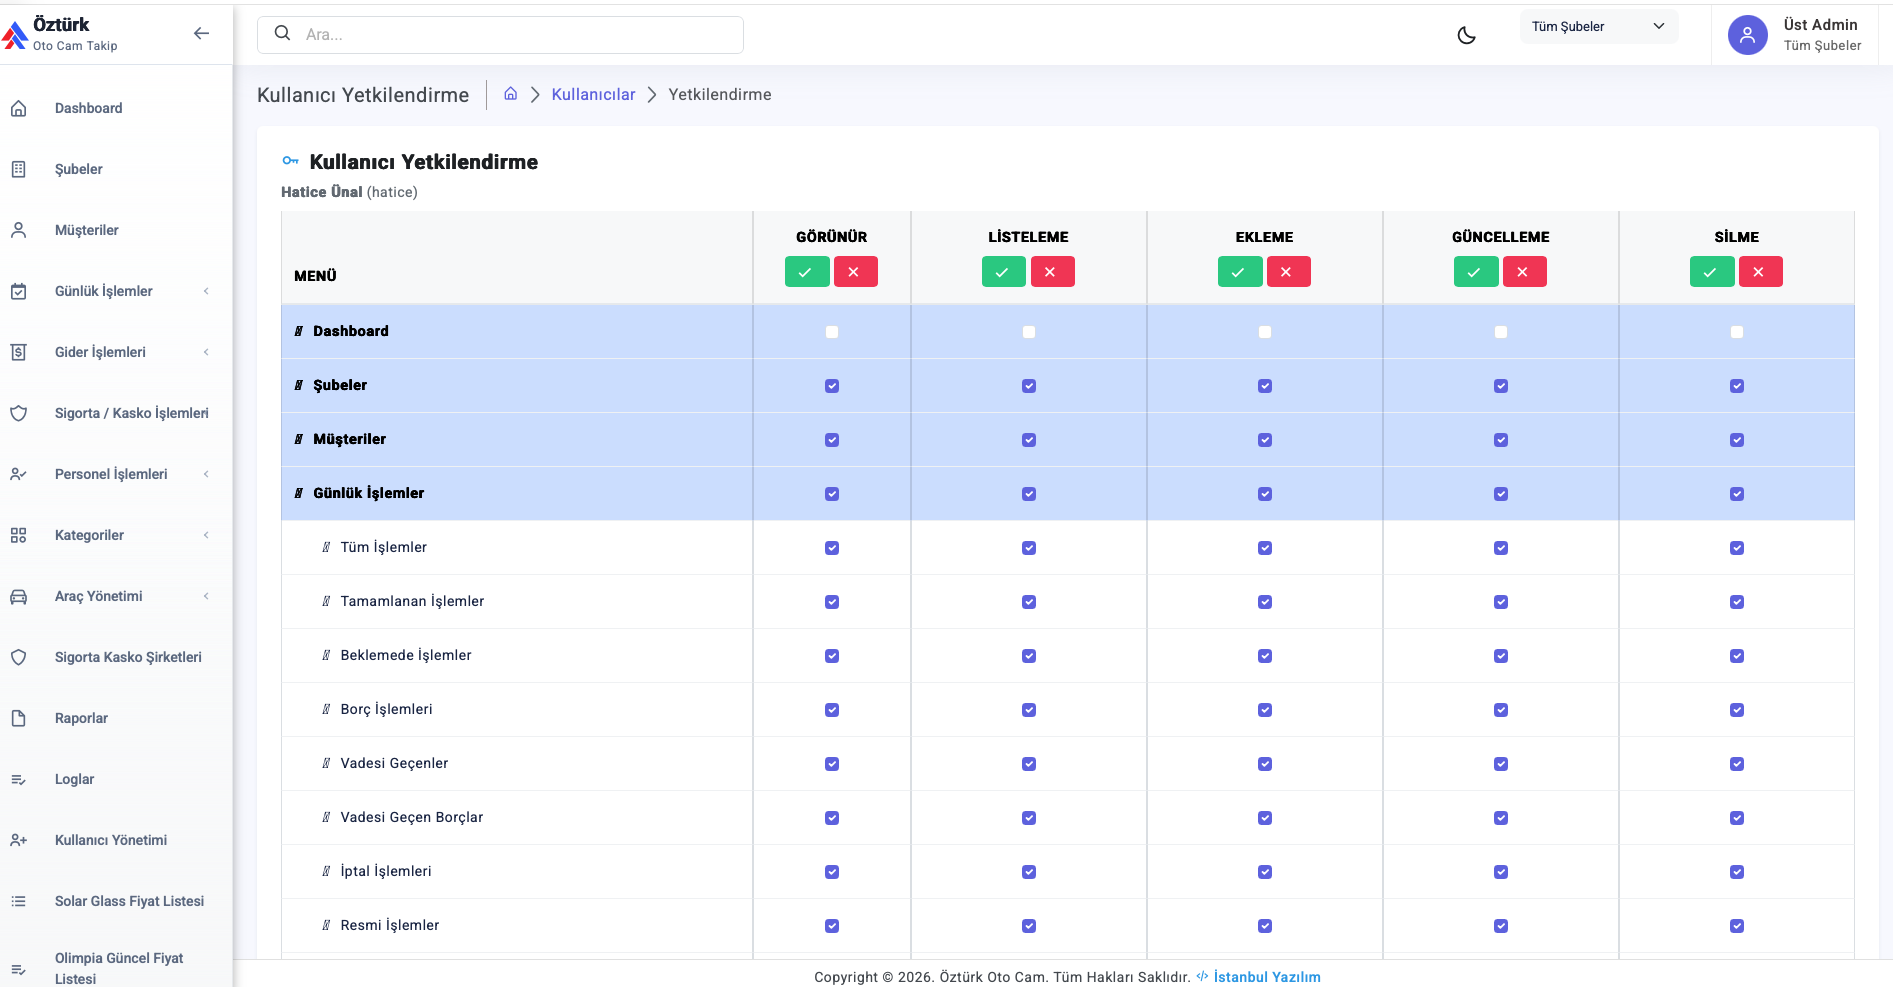Collapse sidebar with back arrow icon
The width and height of the screenshot is (1893, 987).
(x=201, y=33)
